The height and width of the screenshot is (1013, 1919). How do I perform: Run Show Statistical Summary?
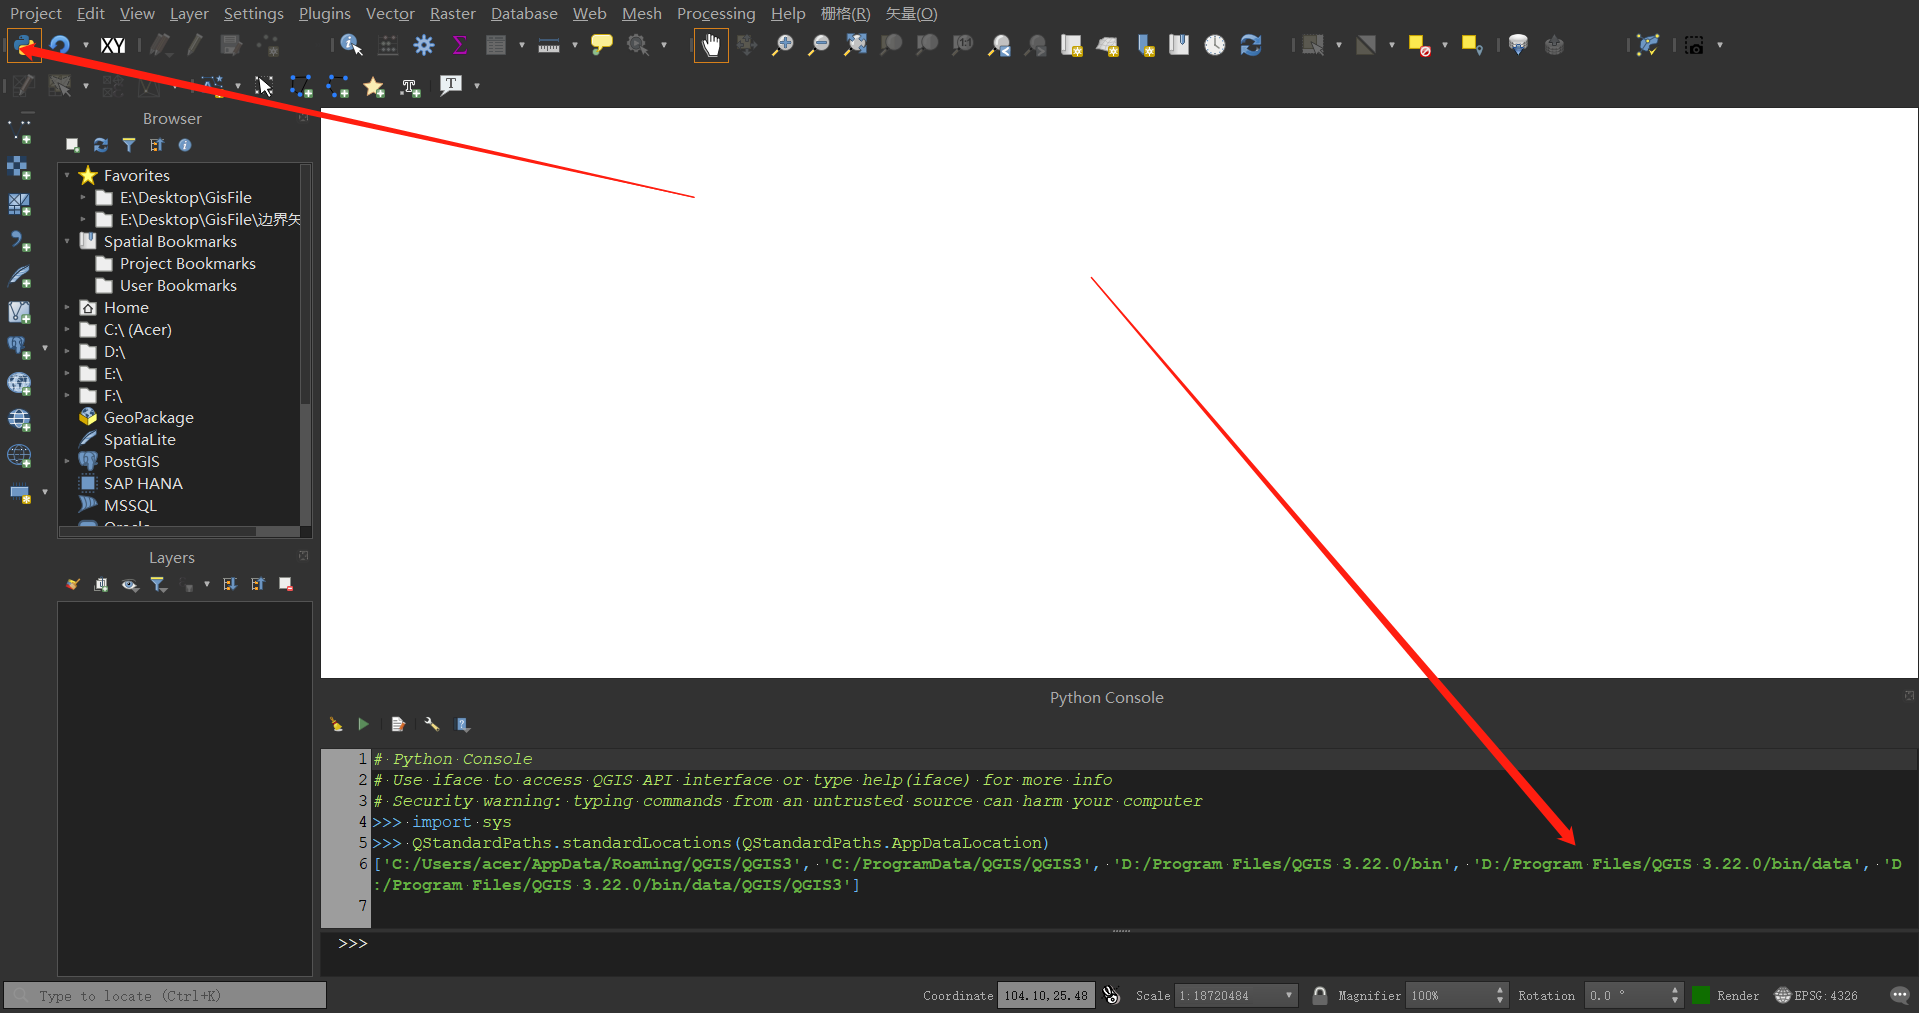pos(459,45)
